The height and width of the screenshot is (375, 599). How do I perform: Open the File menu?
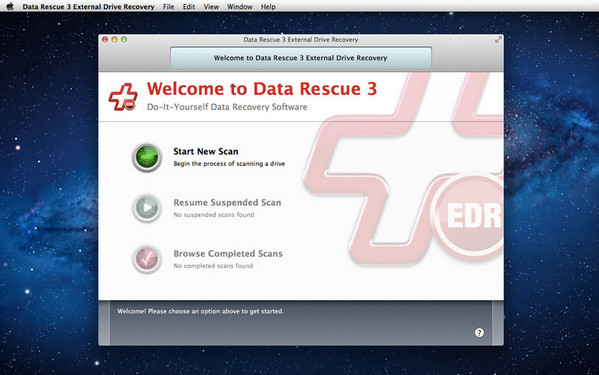[168, 6]
